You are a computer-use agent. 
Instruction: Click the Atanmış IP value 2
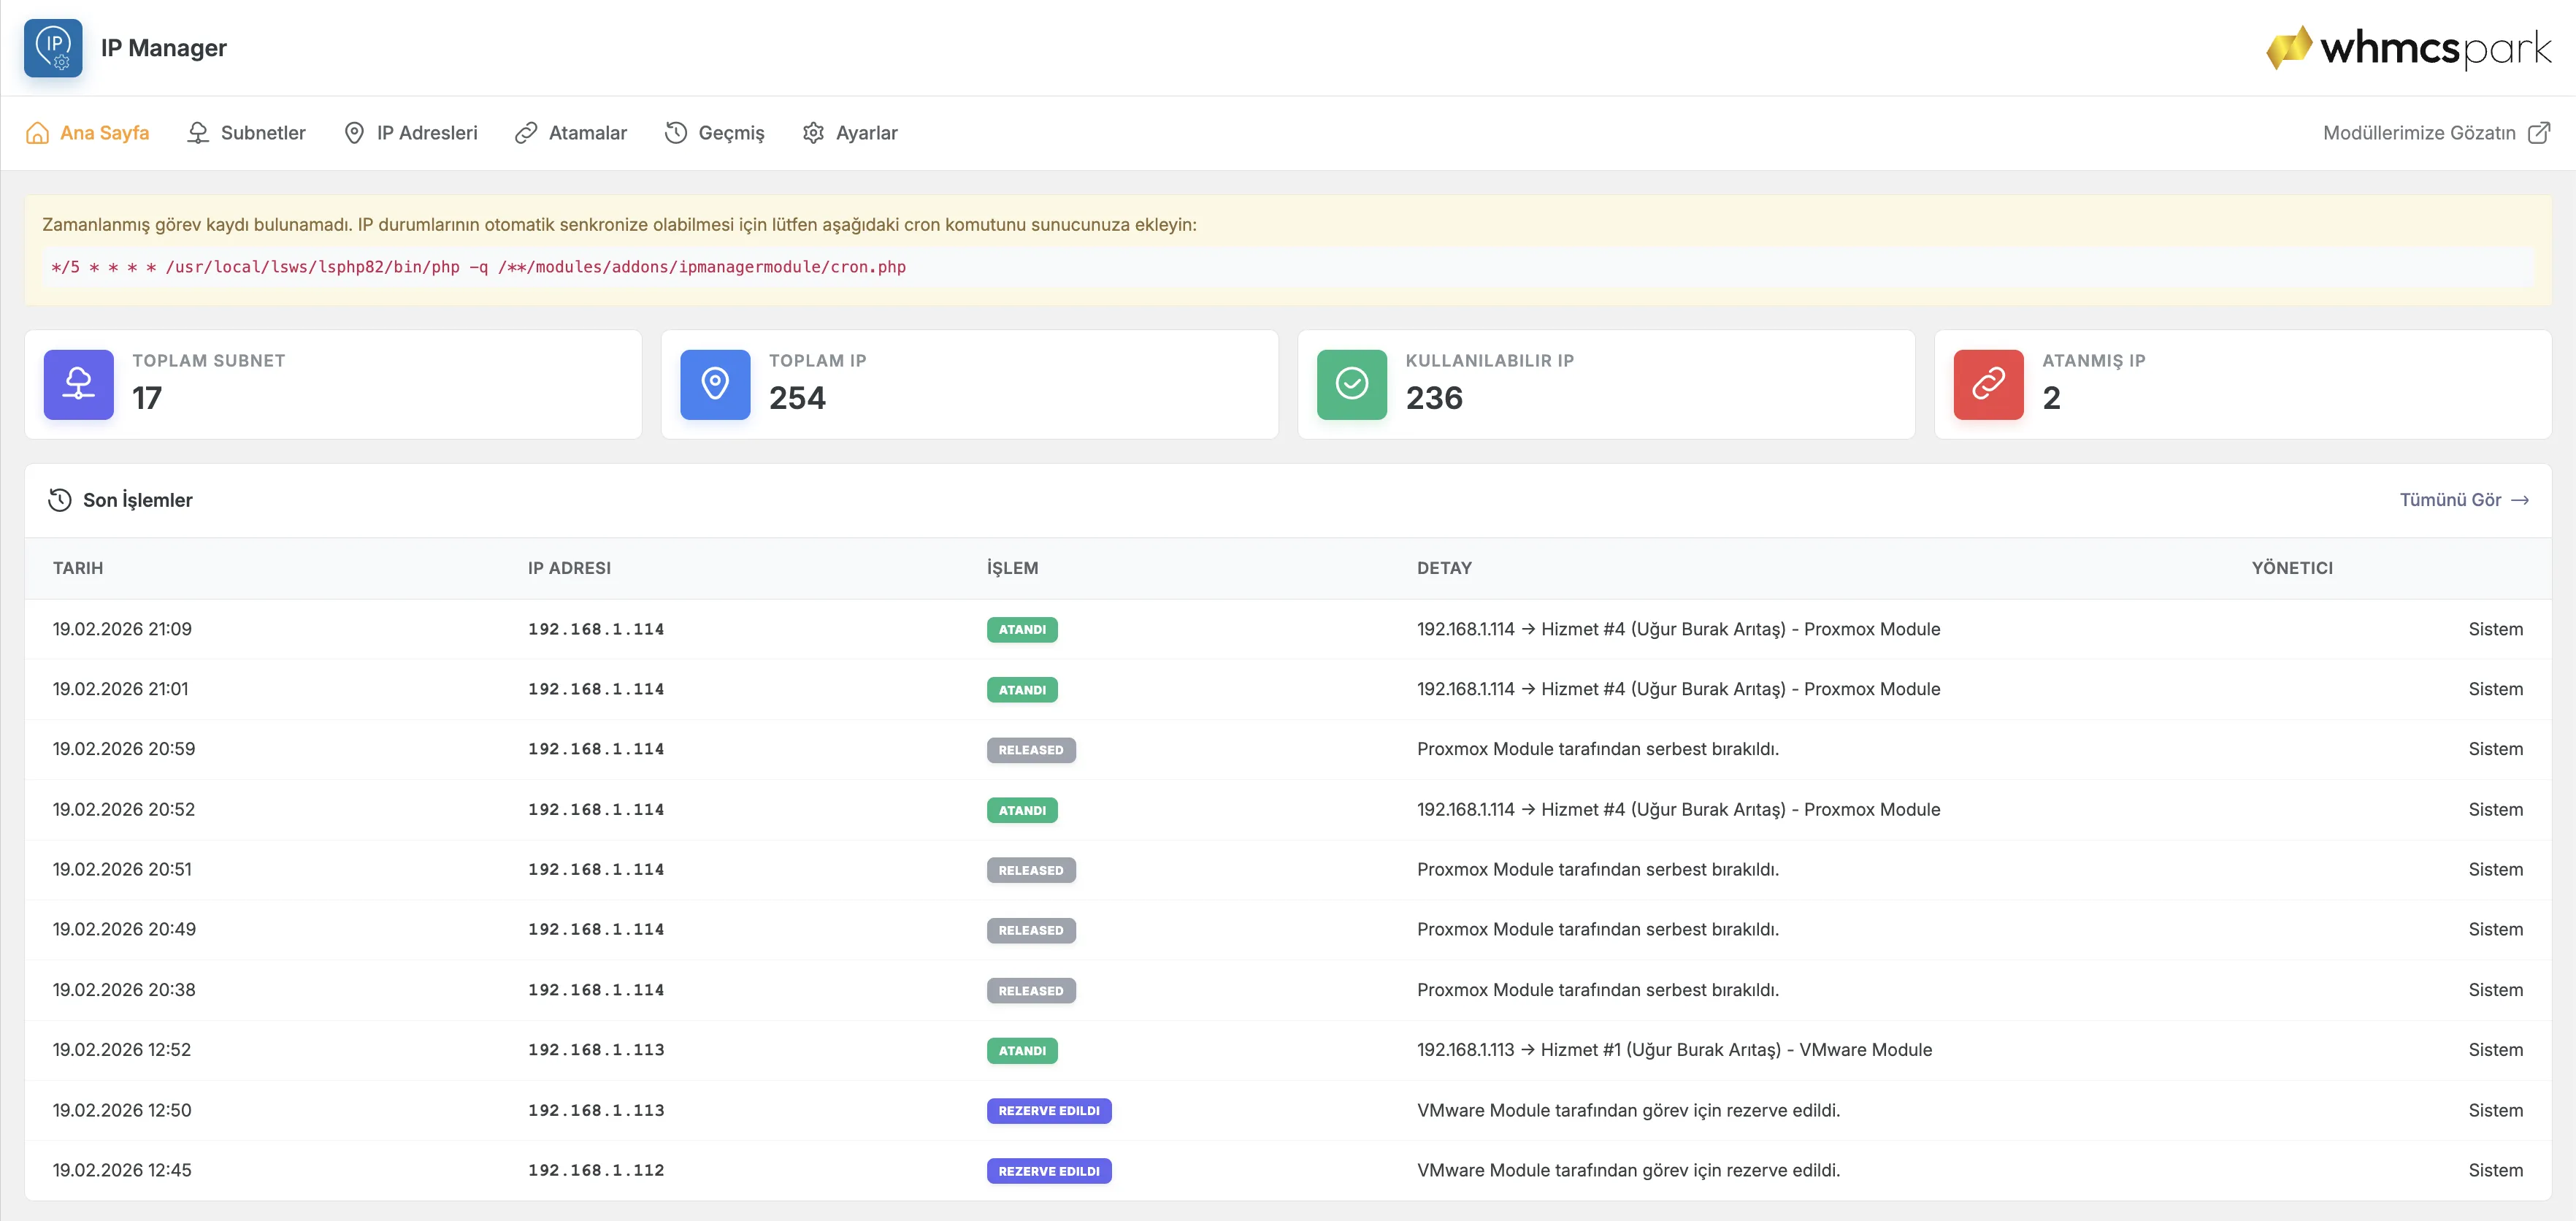pyautogui.click(x=2051, y=398)
